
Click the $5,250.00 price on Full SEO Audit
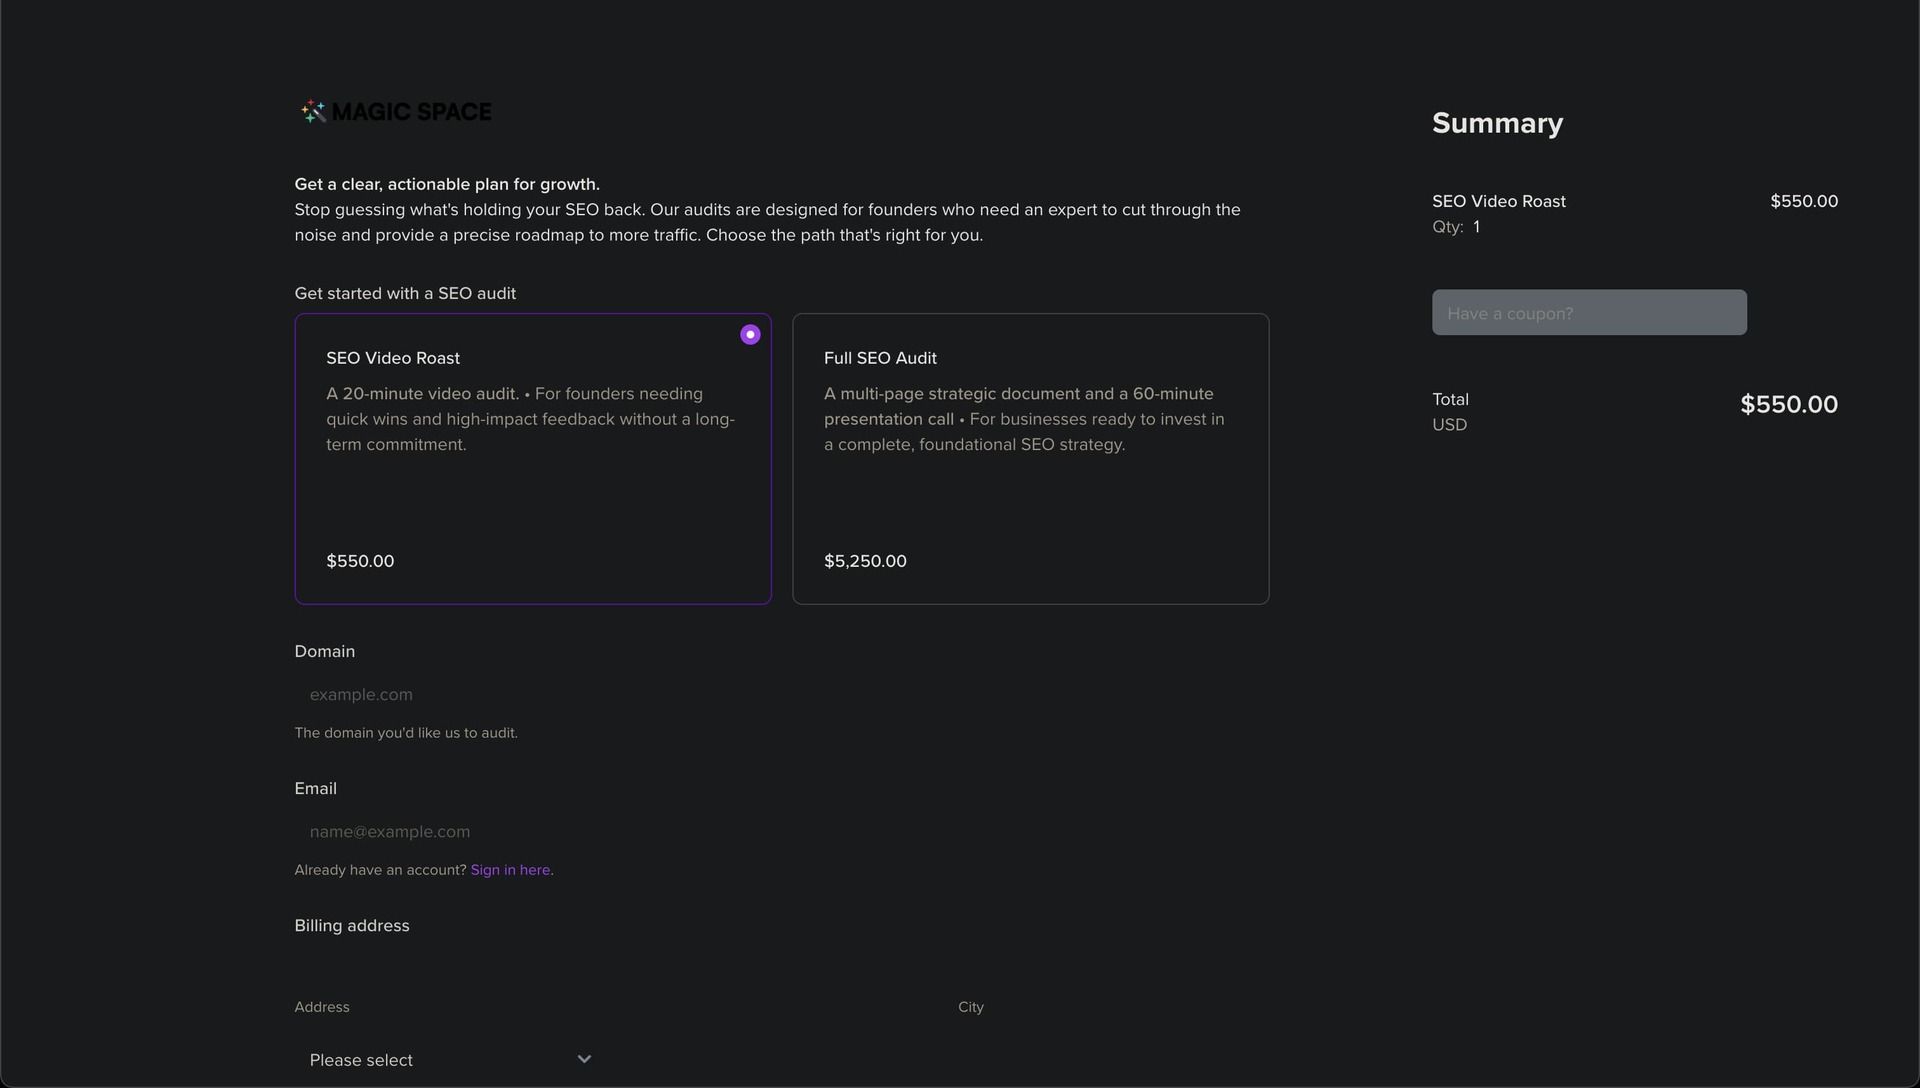(865, 561)
